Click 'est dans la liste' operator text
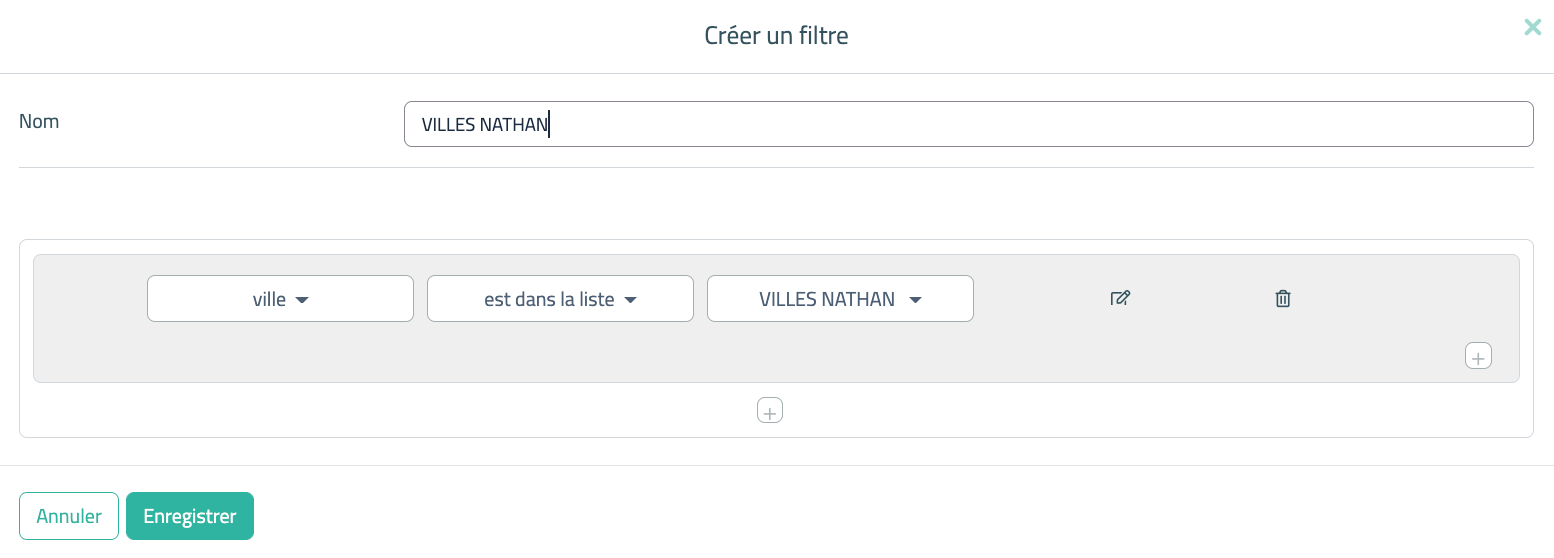Screen dimensions: 1554x558 [549, 299]
